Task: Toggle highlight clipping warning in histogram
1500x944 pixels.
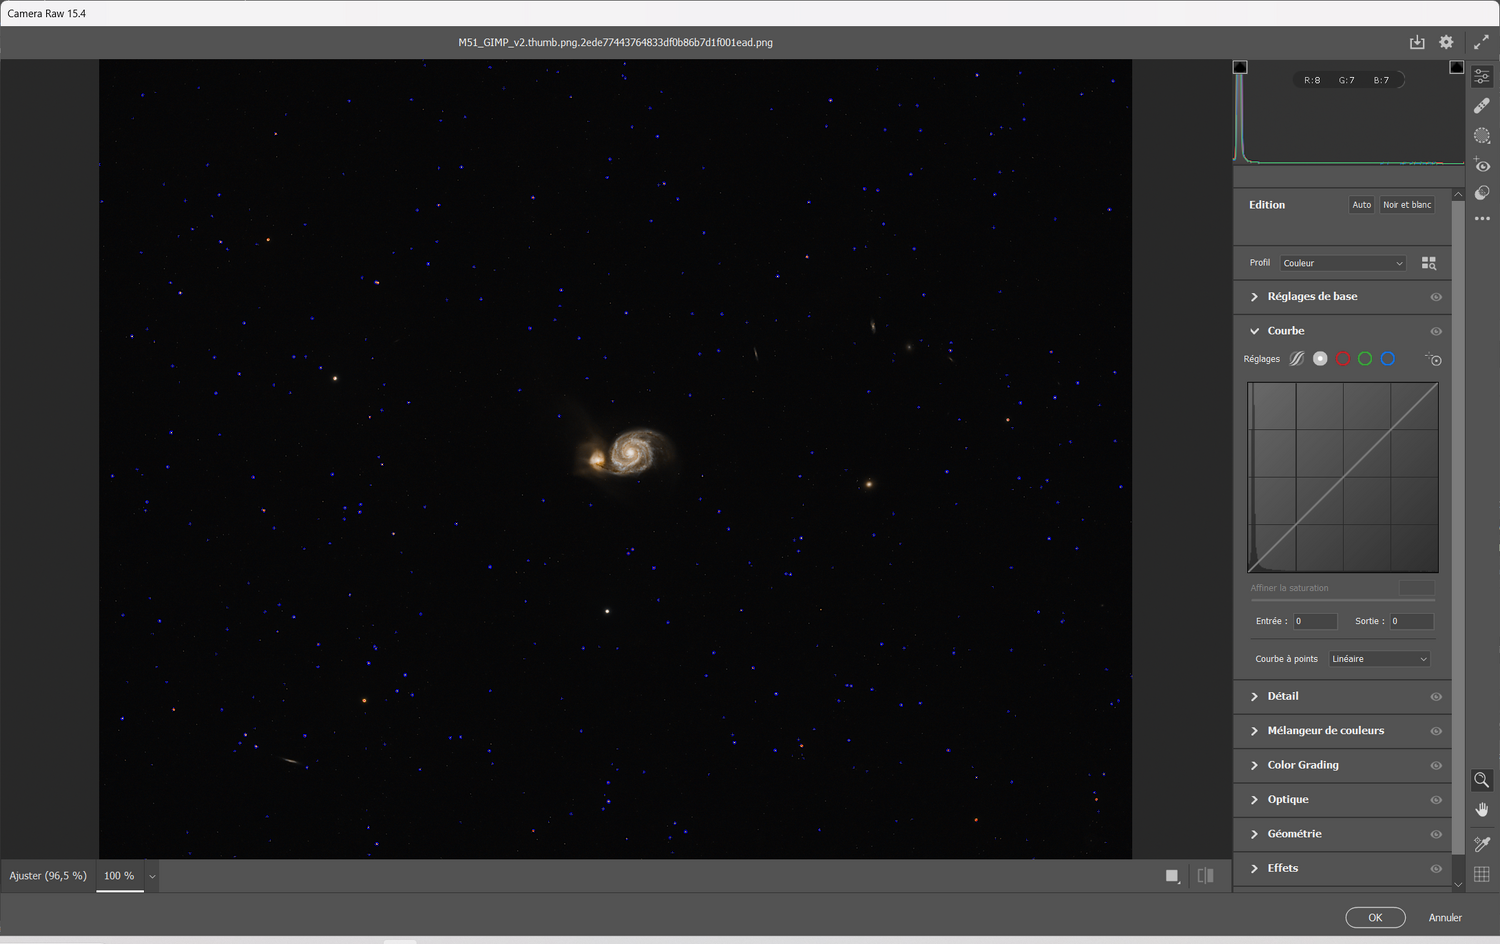Action: pos(1457,67)
